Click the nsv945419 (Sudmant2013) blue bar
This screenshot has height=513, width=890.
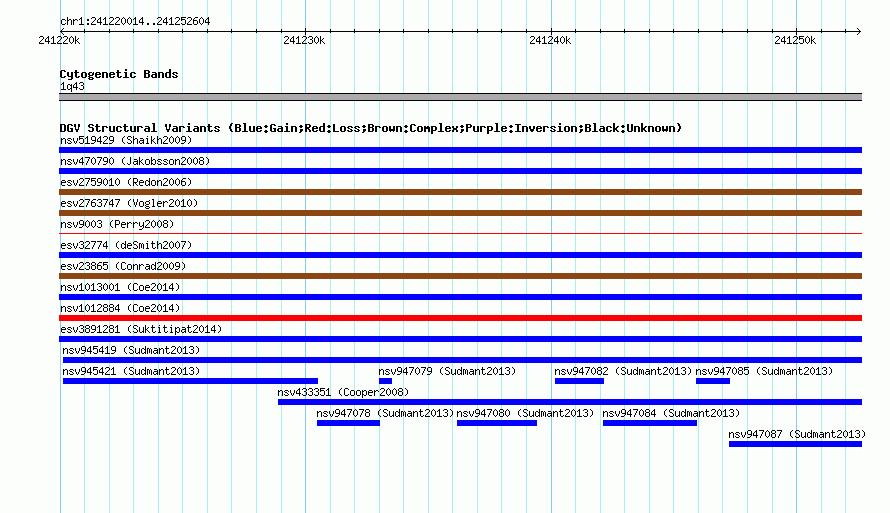click(x=462, y=360)
